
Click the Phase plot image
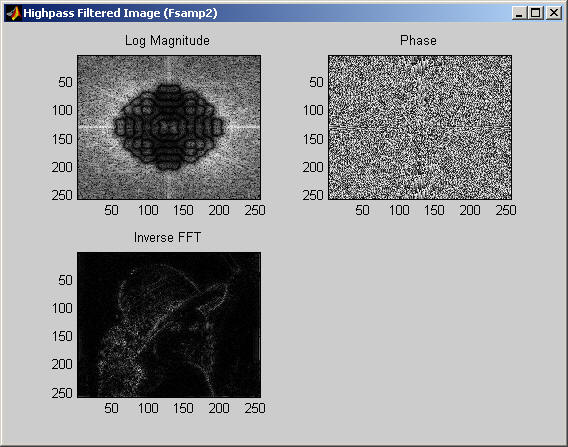click(420, 127)
